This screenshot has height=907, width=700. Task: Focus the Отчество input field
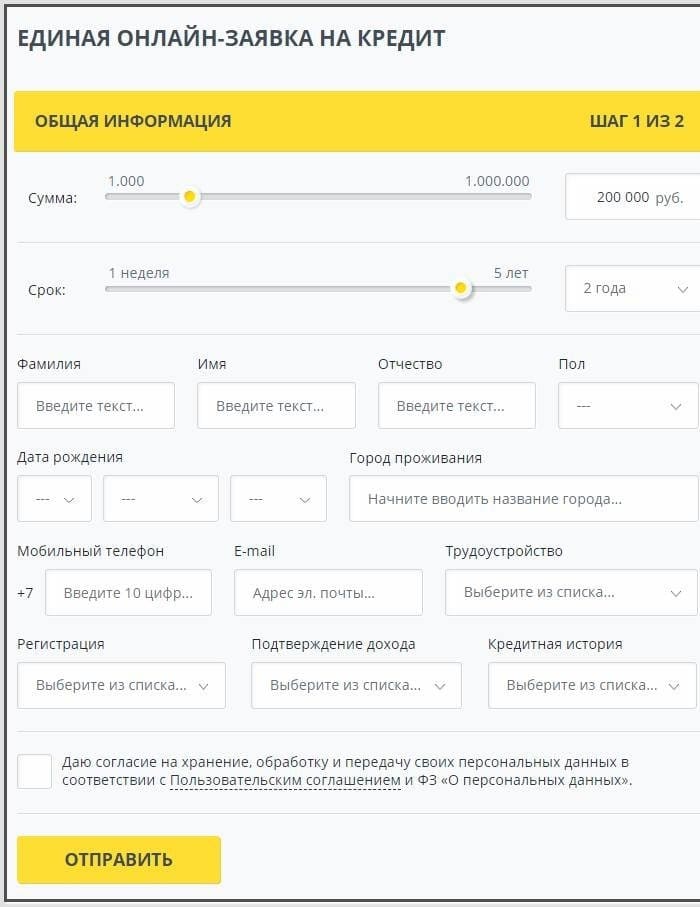pyautogui.click(x=456, y=406)
